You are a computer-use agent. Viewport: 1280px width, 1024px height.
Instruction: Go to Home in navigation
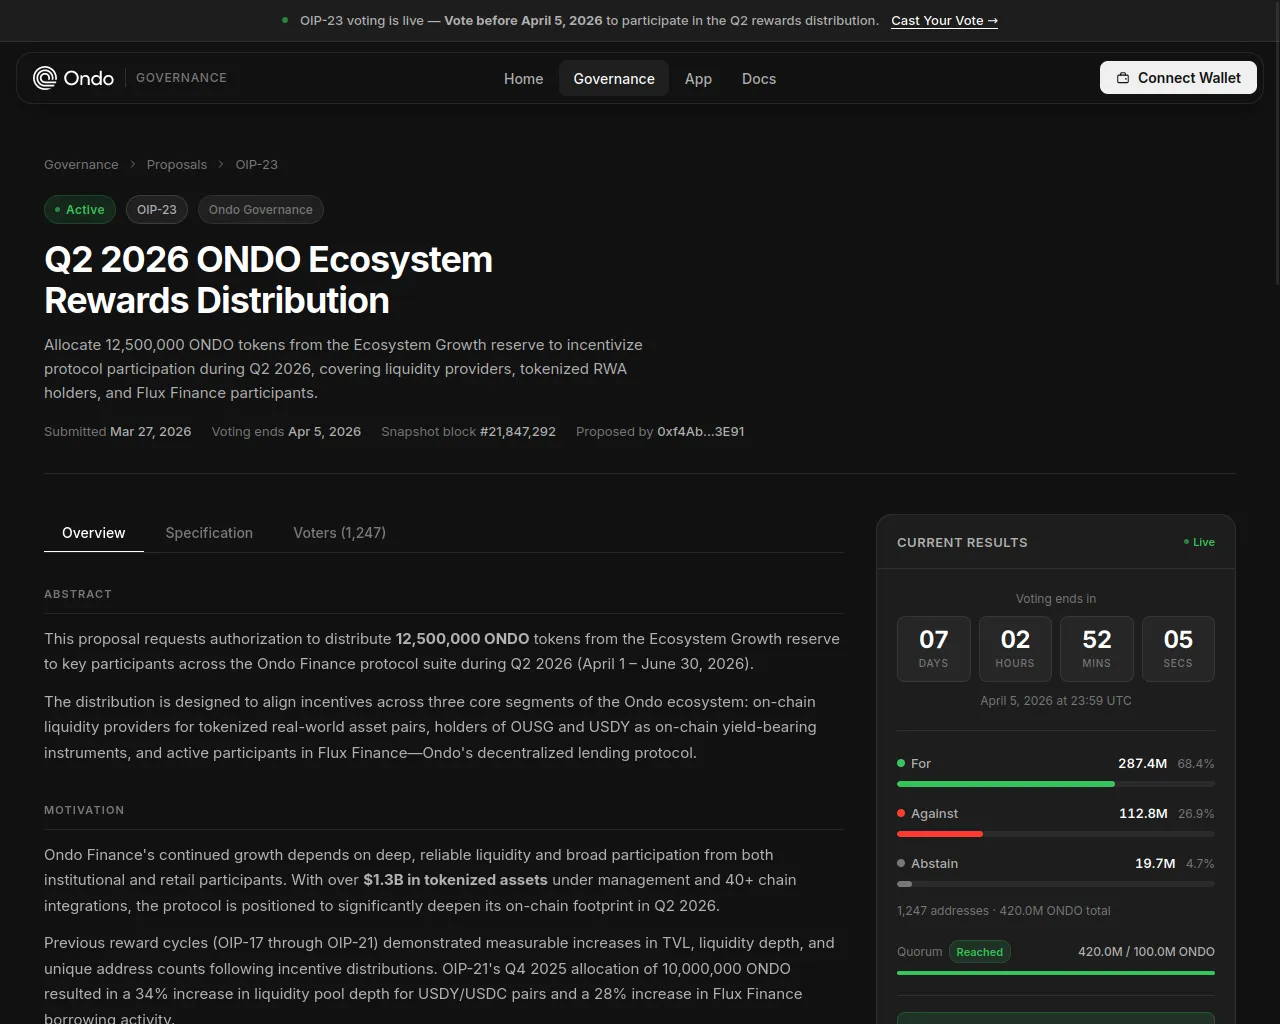coord(523,79)
